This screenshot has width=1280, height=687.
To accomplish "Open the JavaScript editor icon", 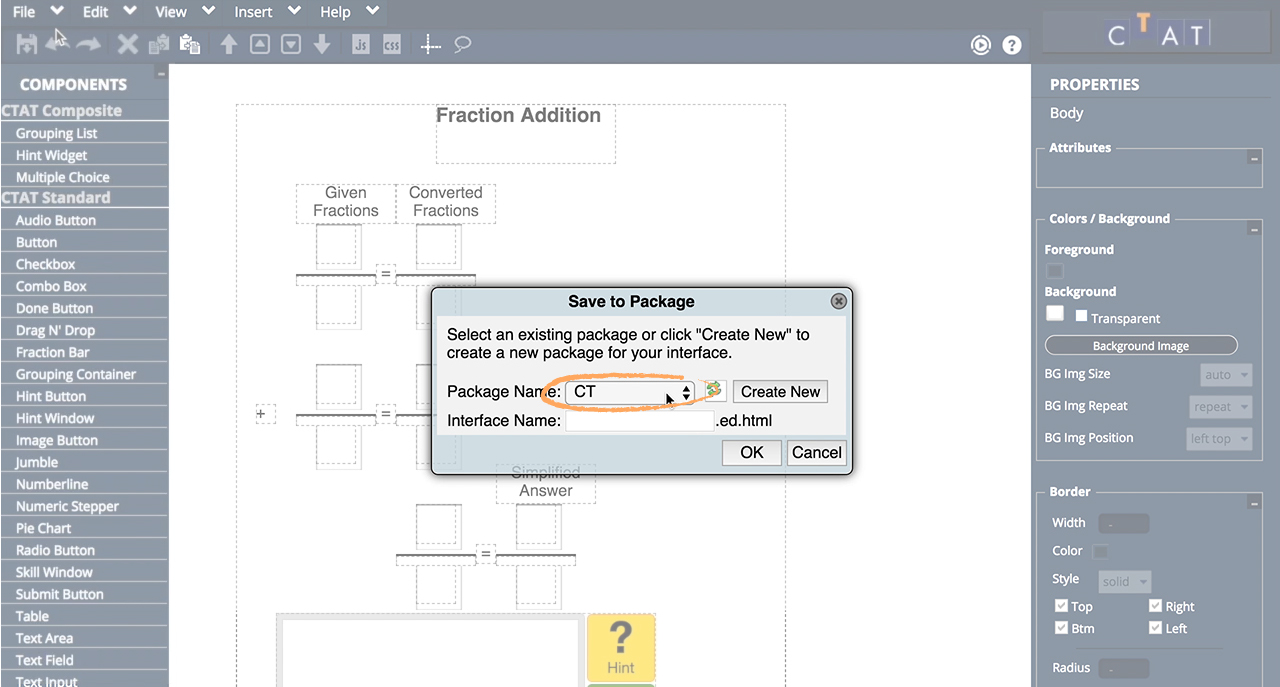I will coord(360,44).
